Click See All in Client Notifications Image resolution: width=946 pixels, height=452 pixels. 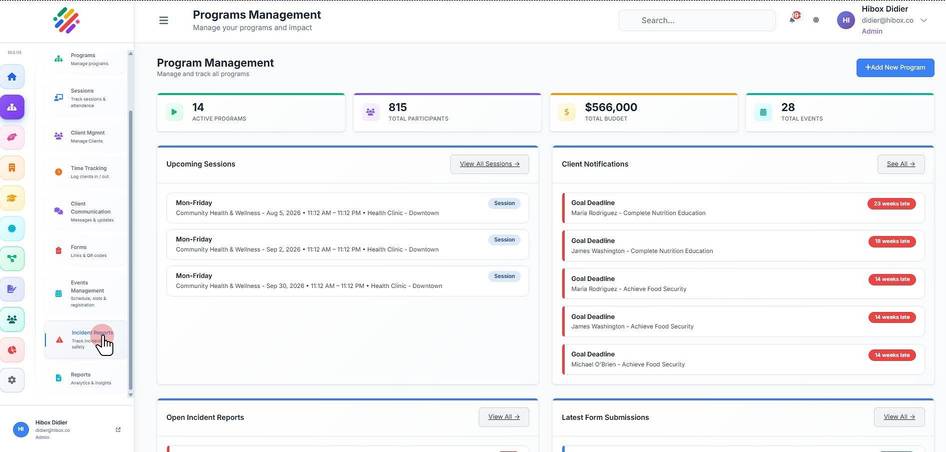(x=901, y=164)
